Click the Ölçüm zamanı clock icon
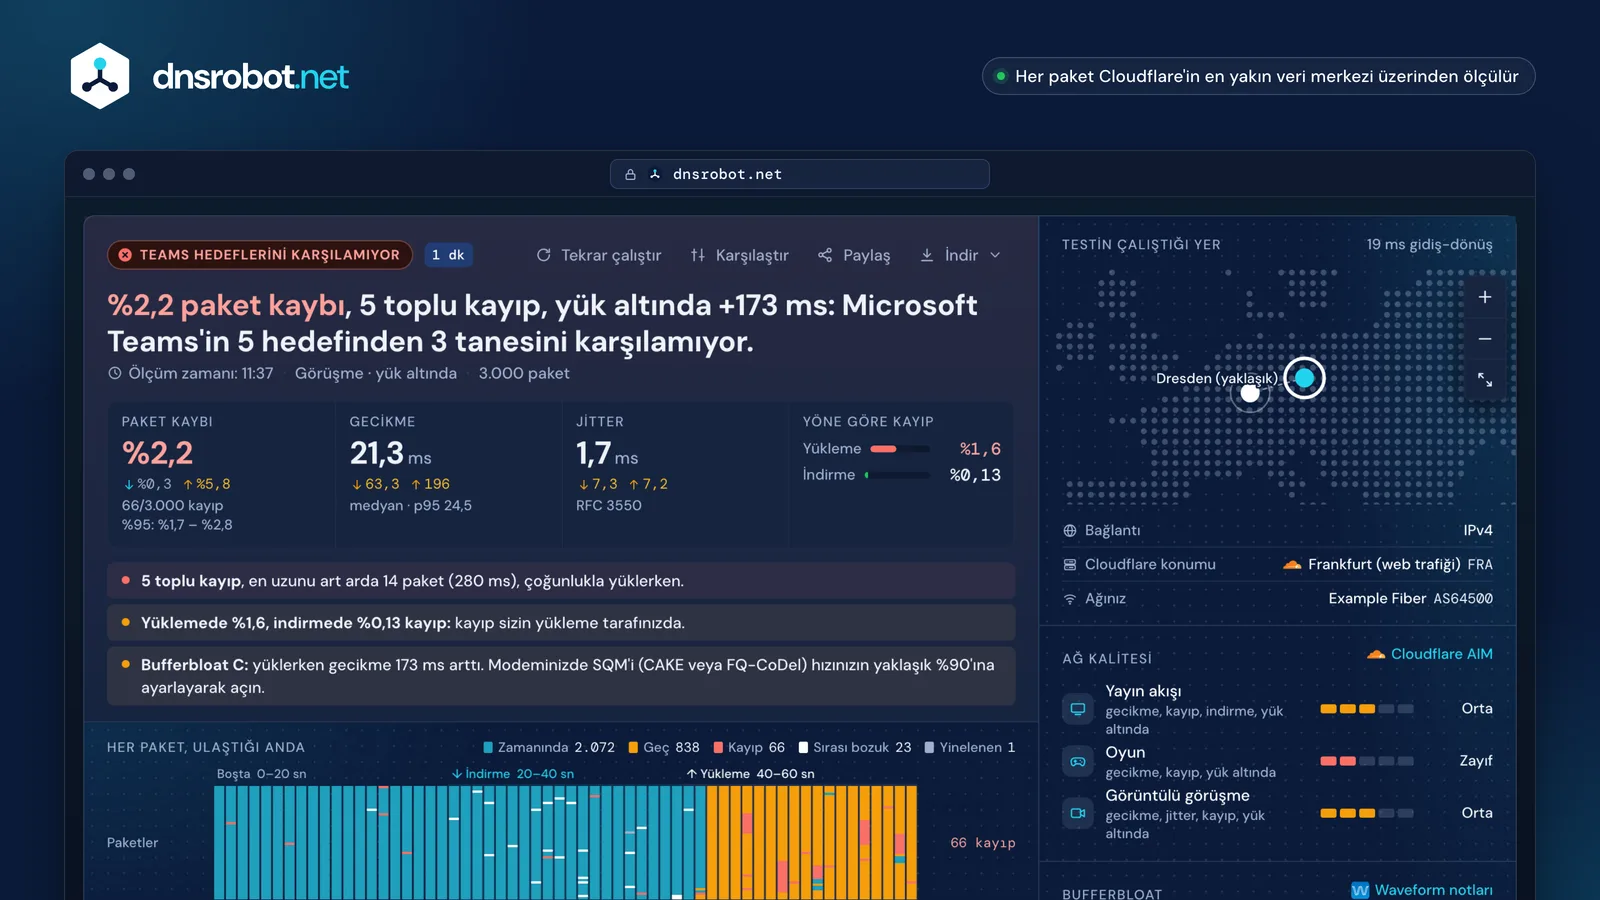This screenshot has height=900, width=1600. click(114, 373)
